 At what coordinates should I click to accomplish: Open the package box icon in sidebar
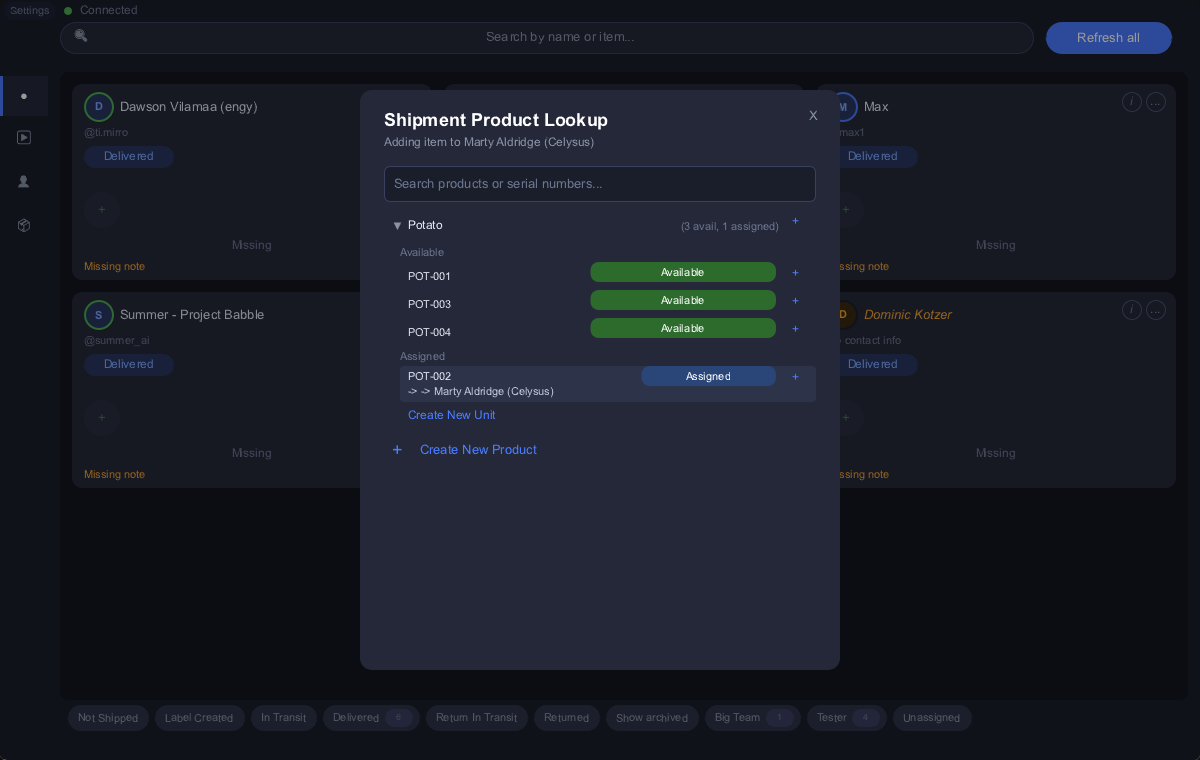24,226
